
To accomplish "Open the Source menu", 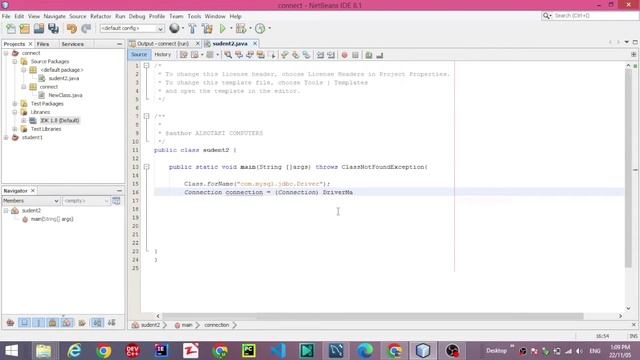I will pyautogui.click(x=78, y=16).
